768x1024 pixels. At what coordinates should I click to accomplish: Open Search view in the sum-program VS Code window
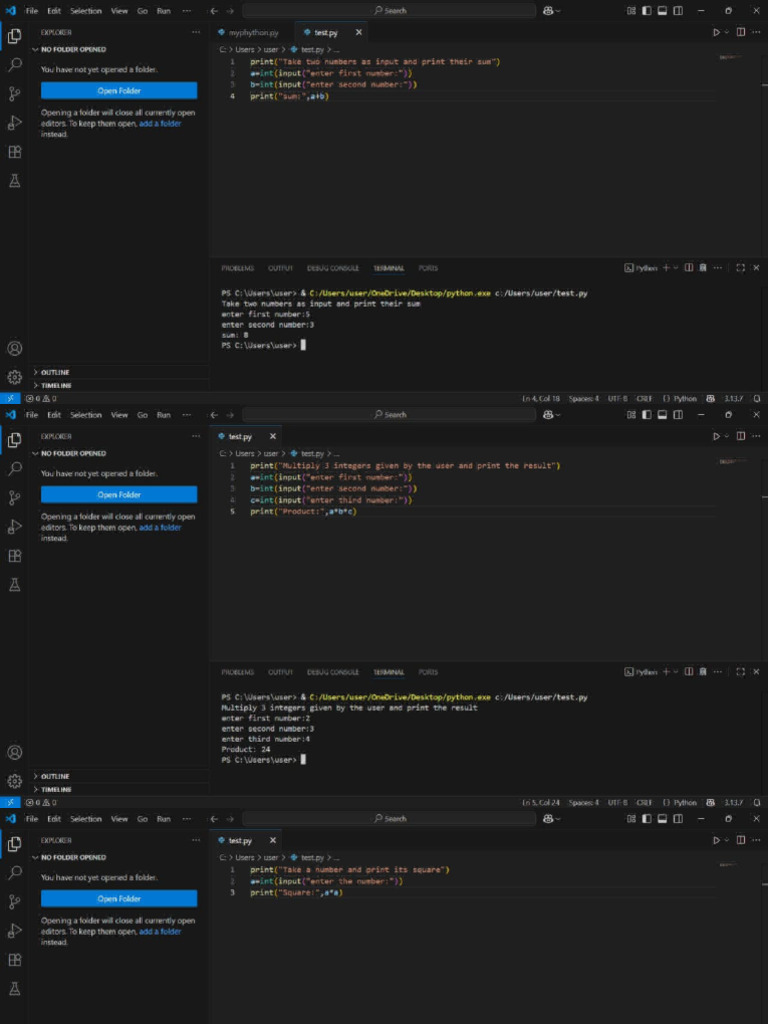[14, 65]
